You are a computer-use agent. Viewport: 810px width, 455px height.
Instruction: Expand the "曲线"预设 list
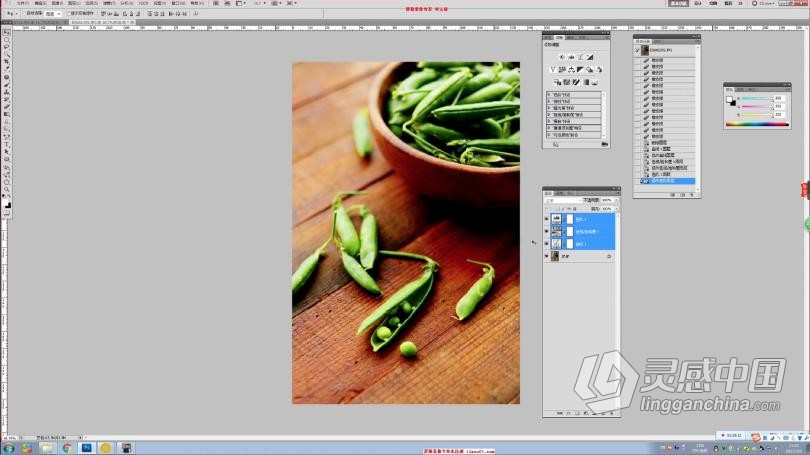tap(549, 102)
